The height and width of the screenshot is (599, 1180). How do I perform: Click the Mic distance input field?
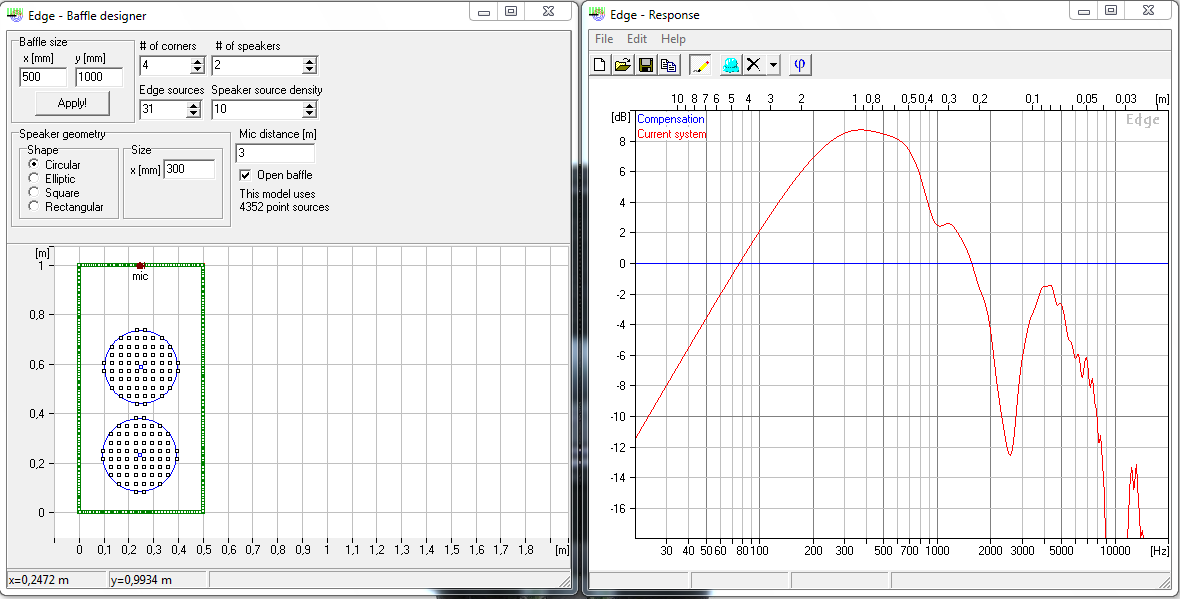pyautogui.click(x=275, y=153)
